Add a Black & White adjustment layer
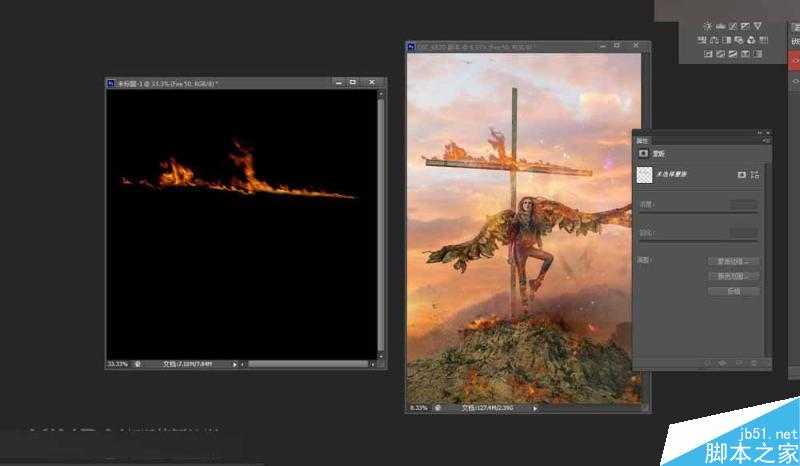 click(727, 40)
